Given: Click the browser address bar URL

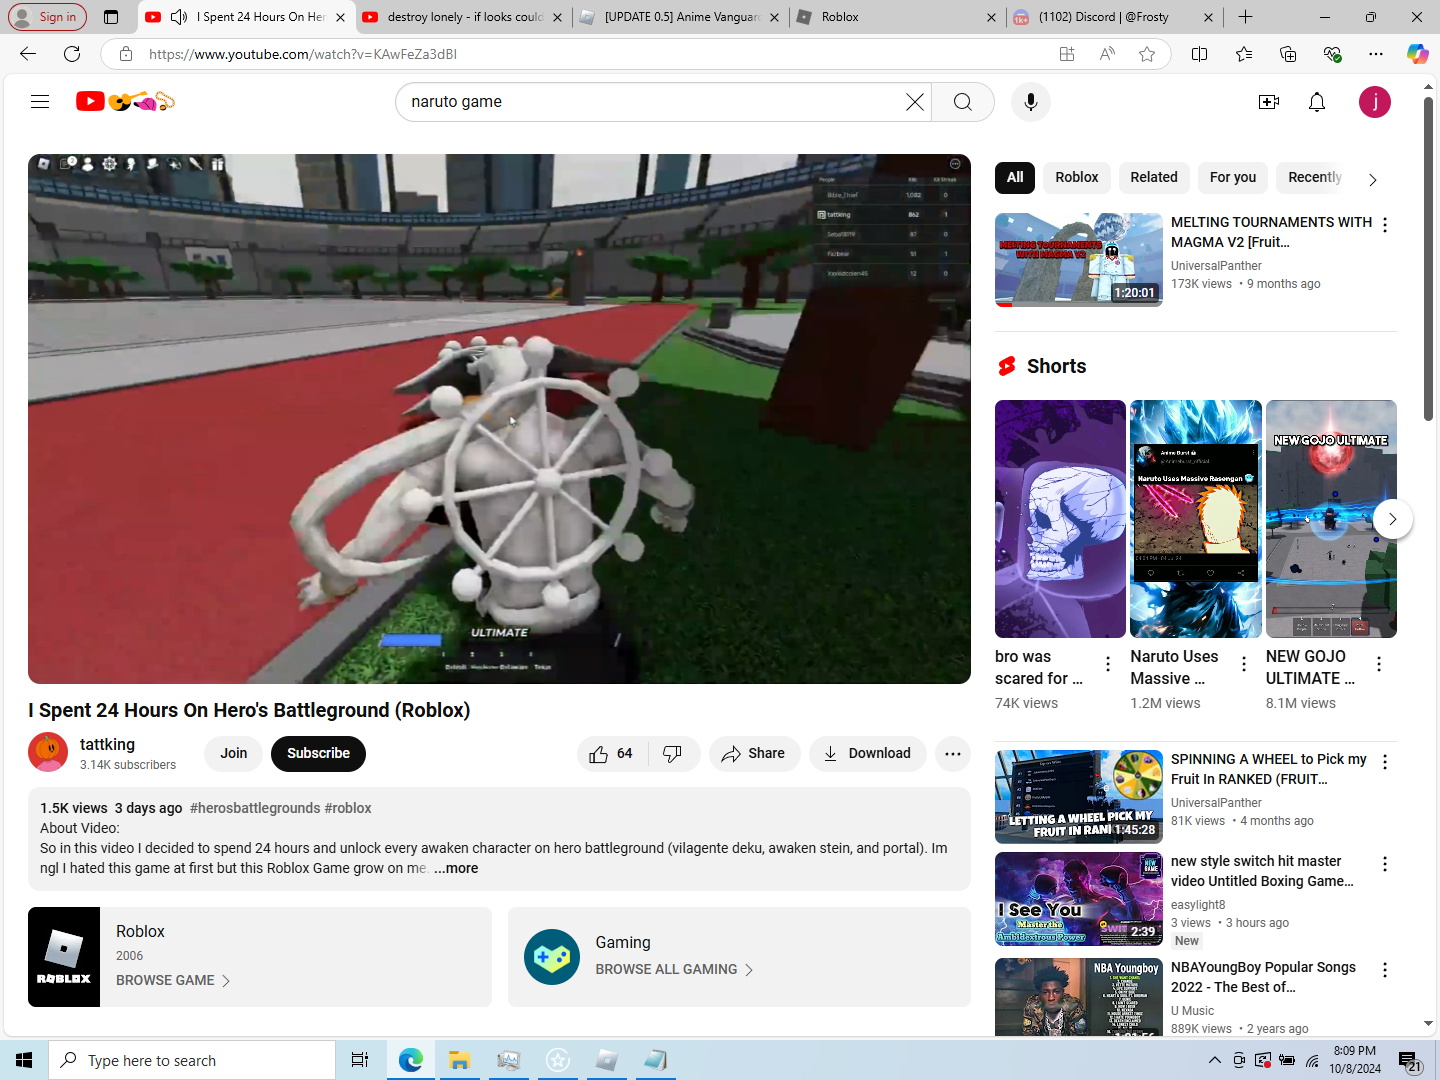Looking at the screenshot, I should tap(303, 54).
